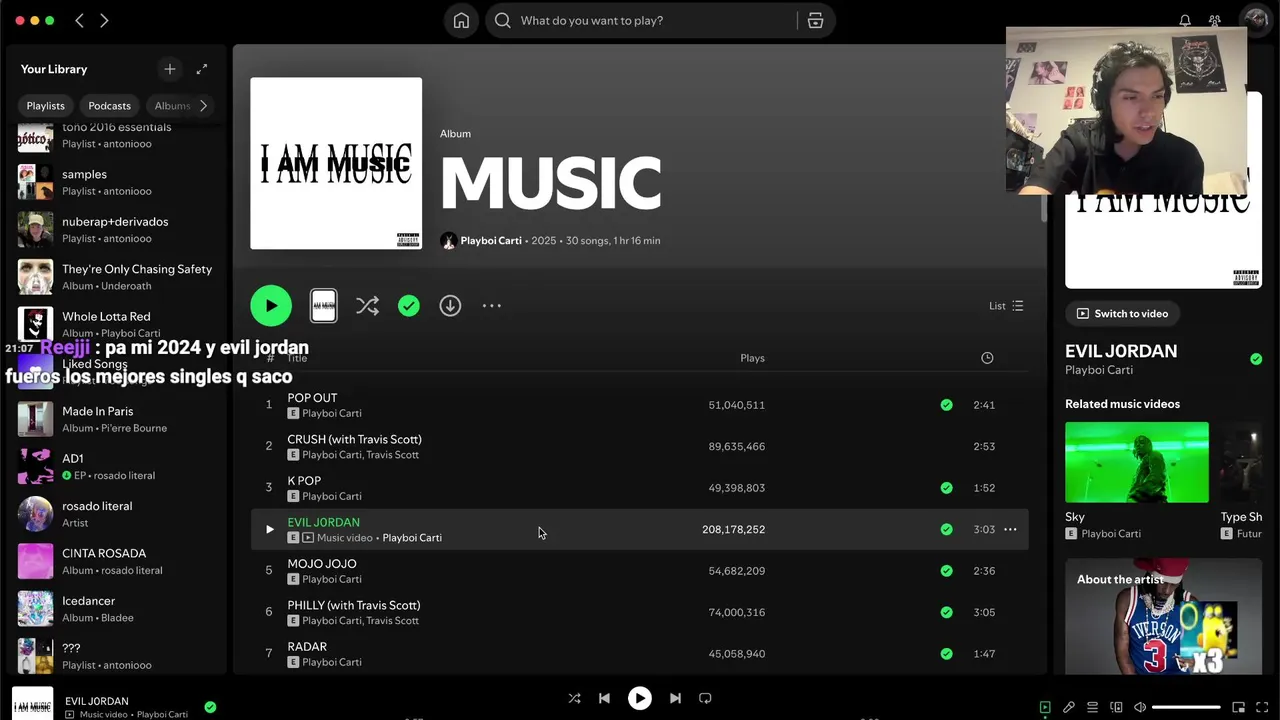Open more options for EVIL JORDAN row
Image resolution: width=1280 pixels, height=720 pixels.
point(1010,529)
